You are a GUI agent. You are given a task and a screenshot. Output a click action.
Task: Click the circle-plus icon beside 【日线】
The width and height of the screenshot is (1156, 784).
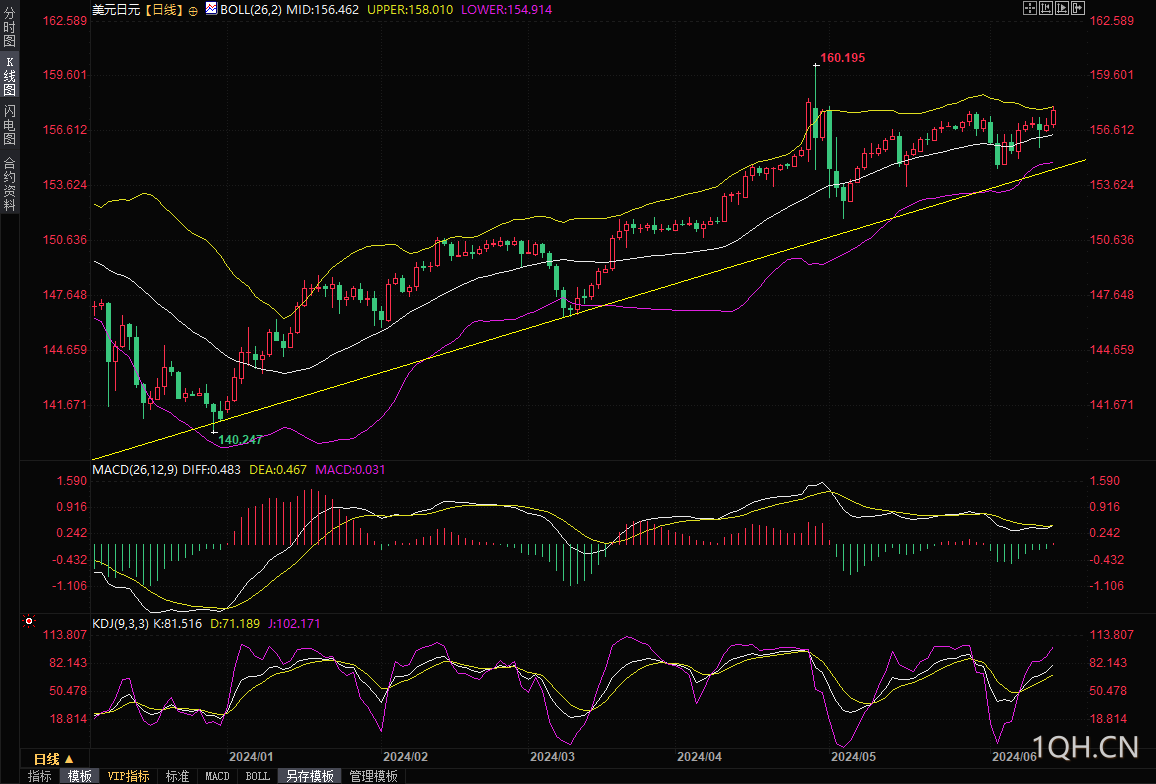pyautogui.click(x=193, y=10)
